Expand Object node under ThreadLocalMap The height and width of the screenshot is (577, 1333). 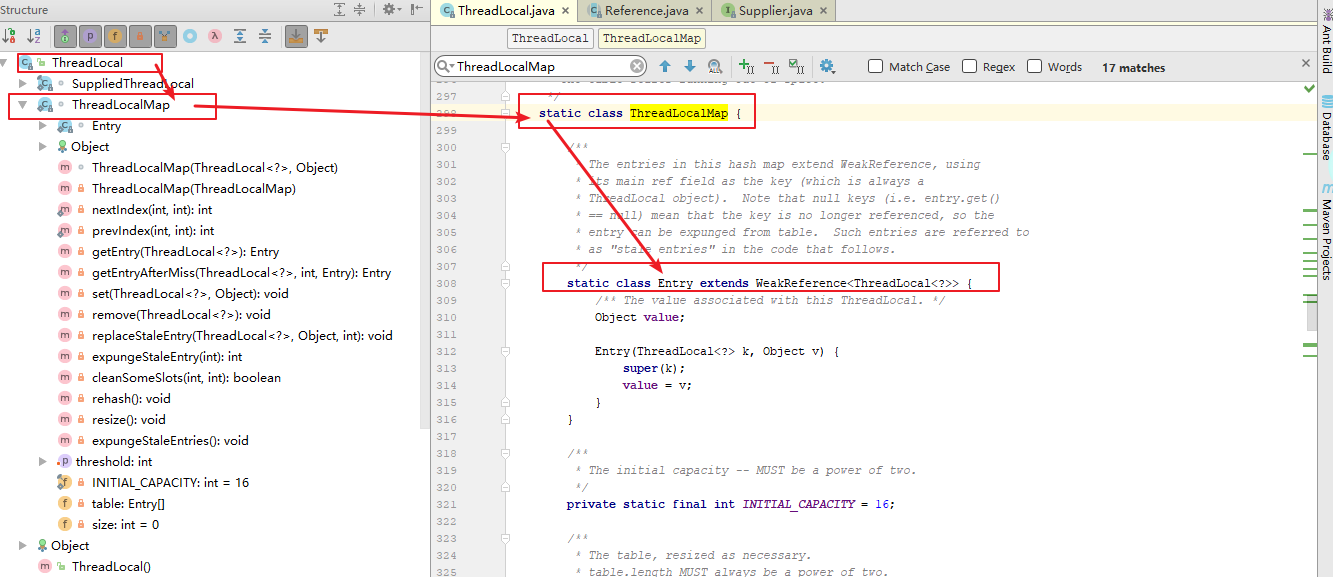click(x=43, y=146)
